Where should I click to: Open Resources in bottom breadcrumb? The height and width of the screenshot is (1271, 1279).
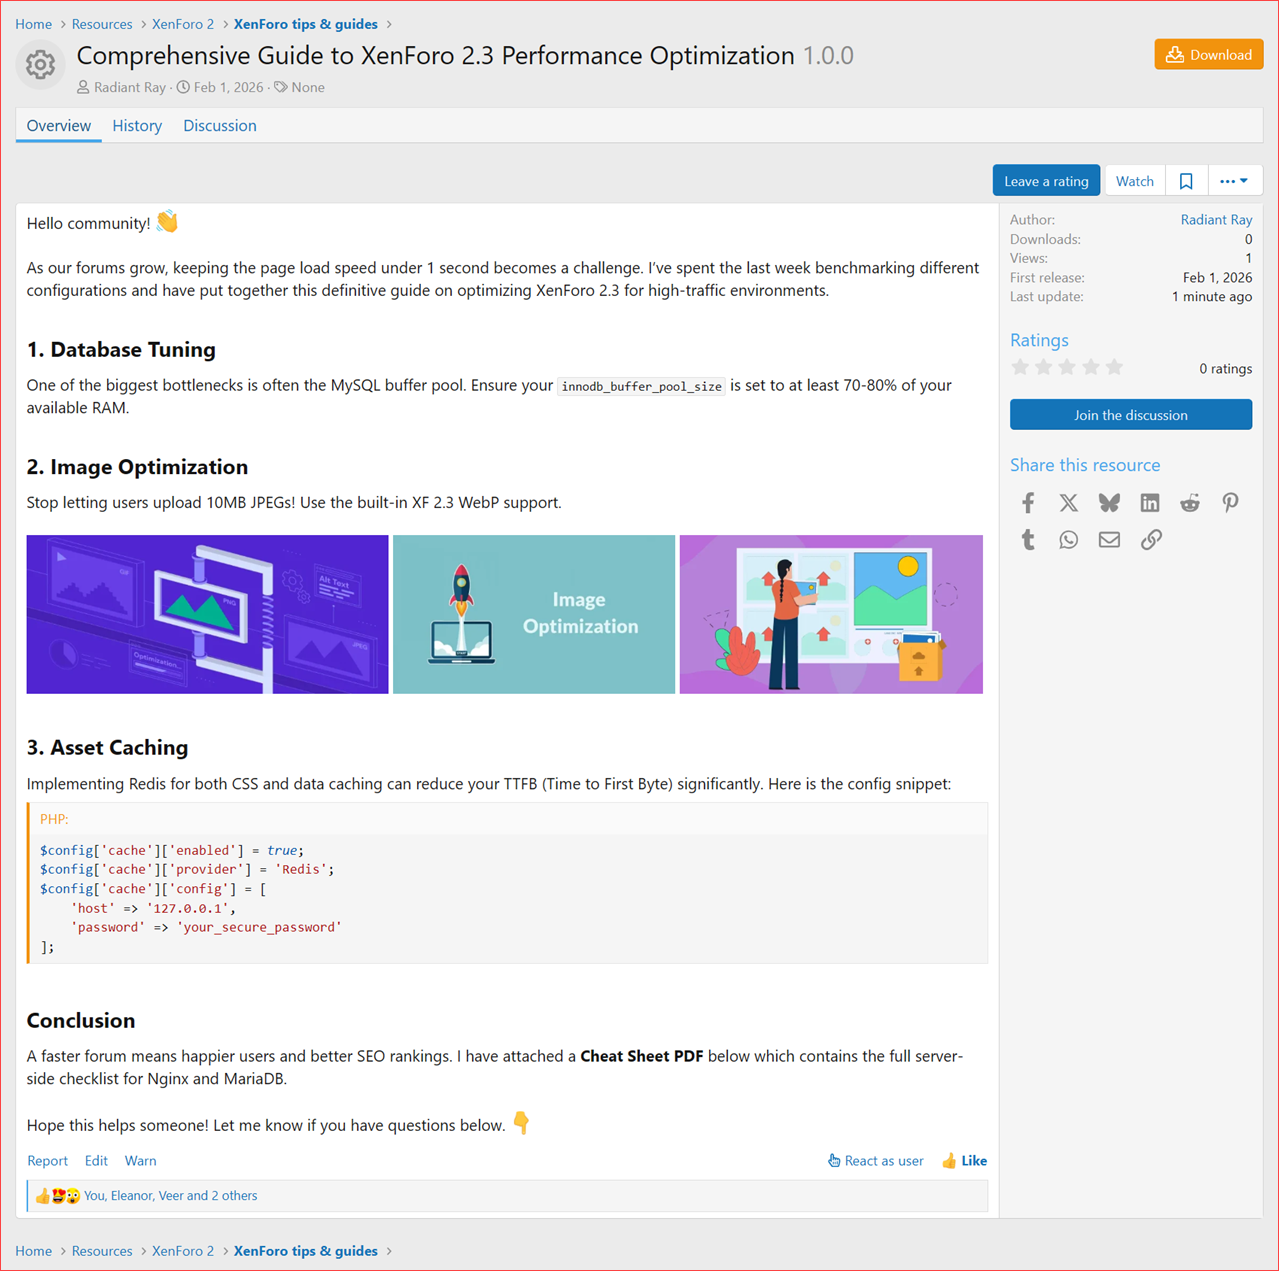coord(102,1251)
